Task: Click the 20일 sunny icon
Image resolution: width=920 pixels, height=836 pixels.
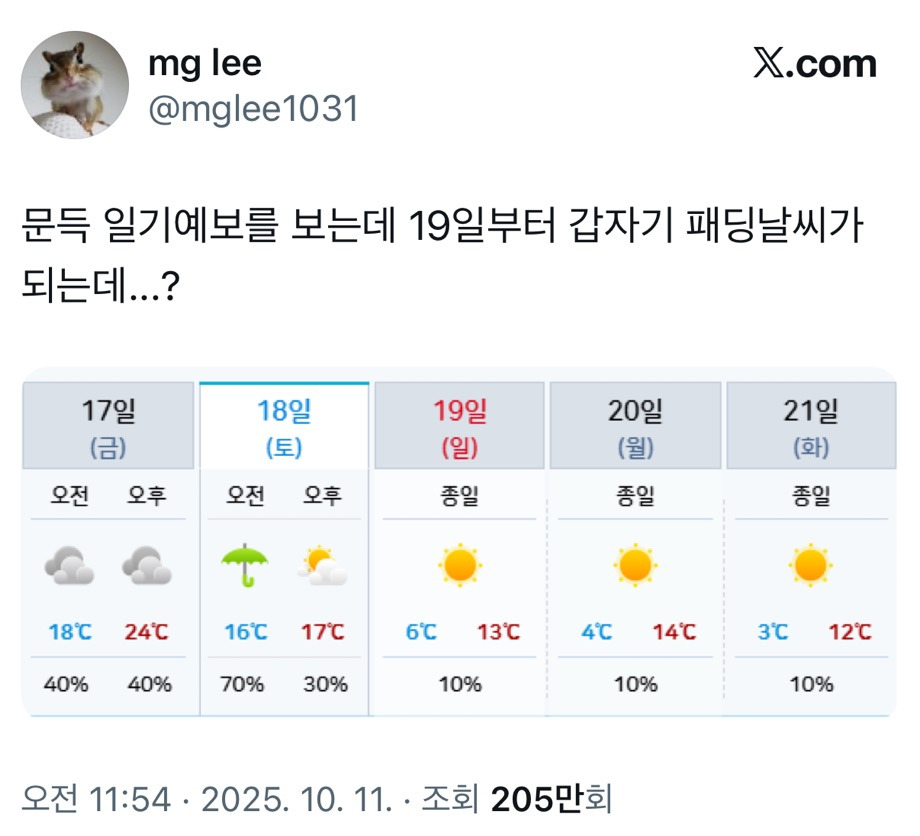Action: tap(635, 565)
